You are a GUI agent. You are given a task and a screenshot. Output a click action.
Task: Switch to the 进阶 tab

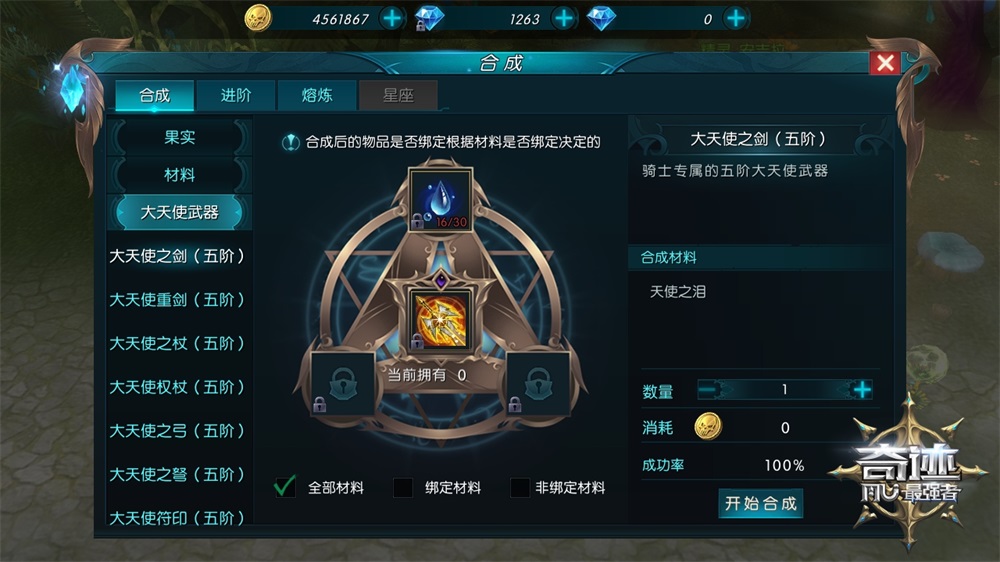pyautogui.click(x=236, y=96)
